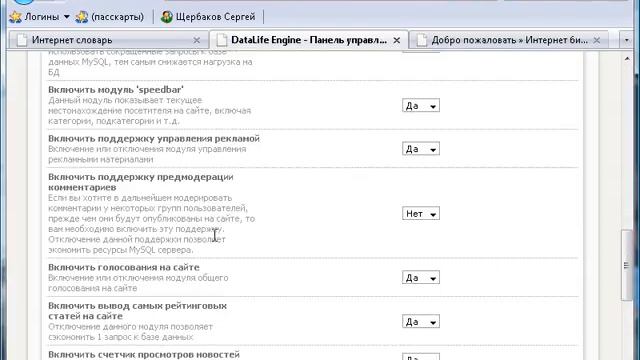The height and width of the screenshot is (360, 640).
Task: Click the heading Включить поддержку предмодерации комментариев
Action: (141, 182)
